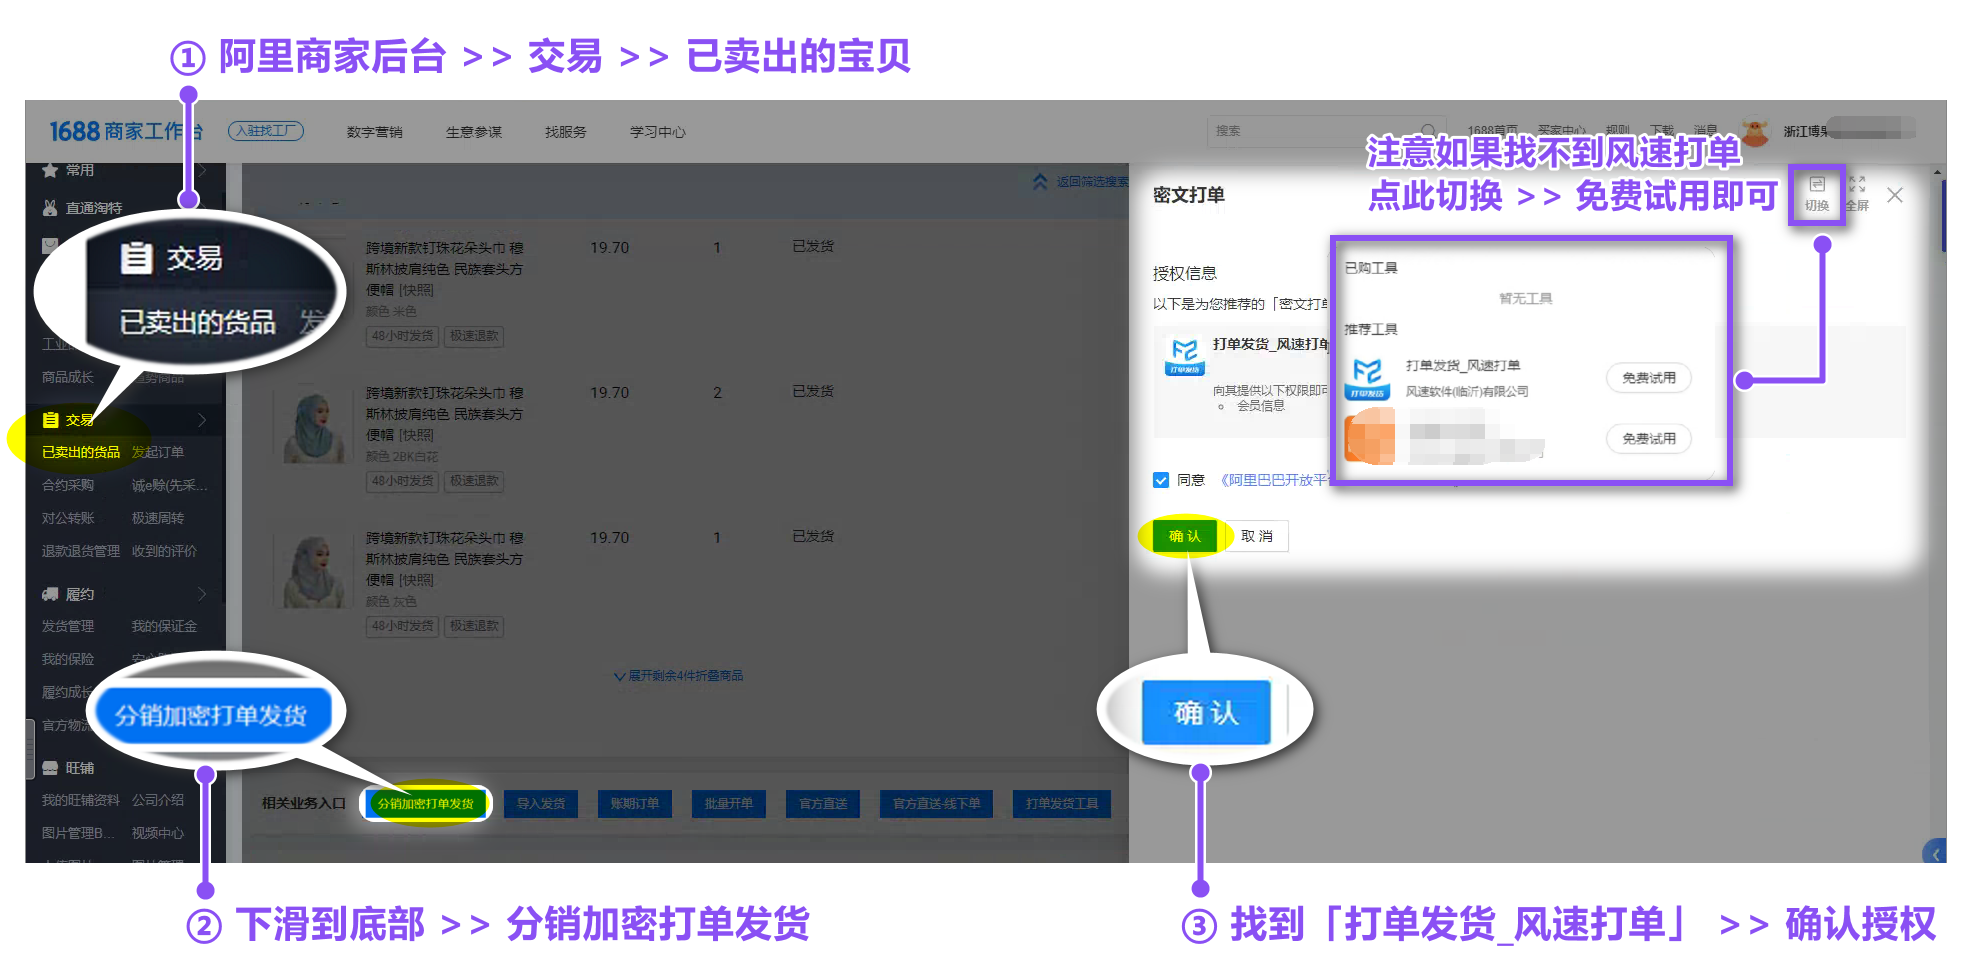1972x963 pixels.
Task: Click the up-arrow icon beside 返回筛选搜索
Action: [x=1040, y=181]
